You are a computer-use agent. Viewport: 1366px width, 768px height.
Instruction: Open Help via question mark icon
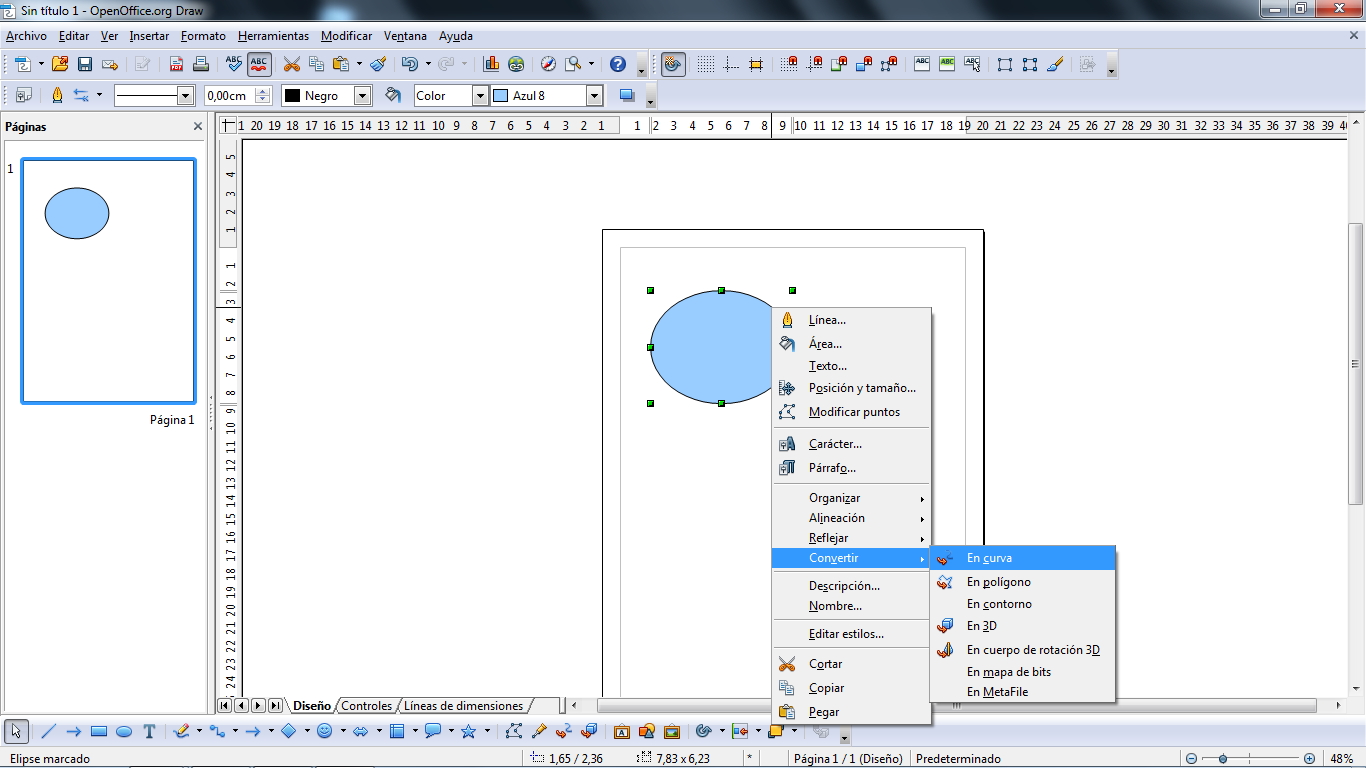click(618, 64)
